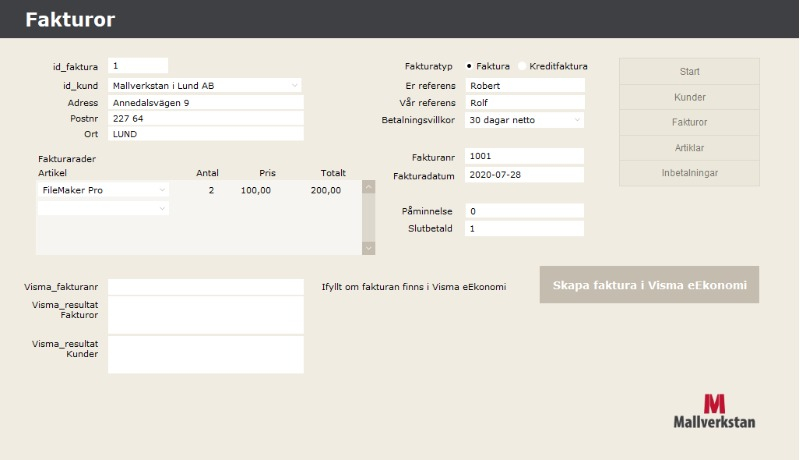Click the Er referens field
The height and width of the screenshot is (460, 800).
tap(525, 86)
